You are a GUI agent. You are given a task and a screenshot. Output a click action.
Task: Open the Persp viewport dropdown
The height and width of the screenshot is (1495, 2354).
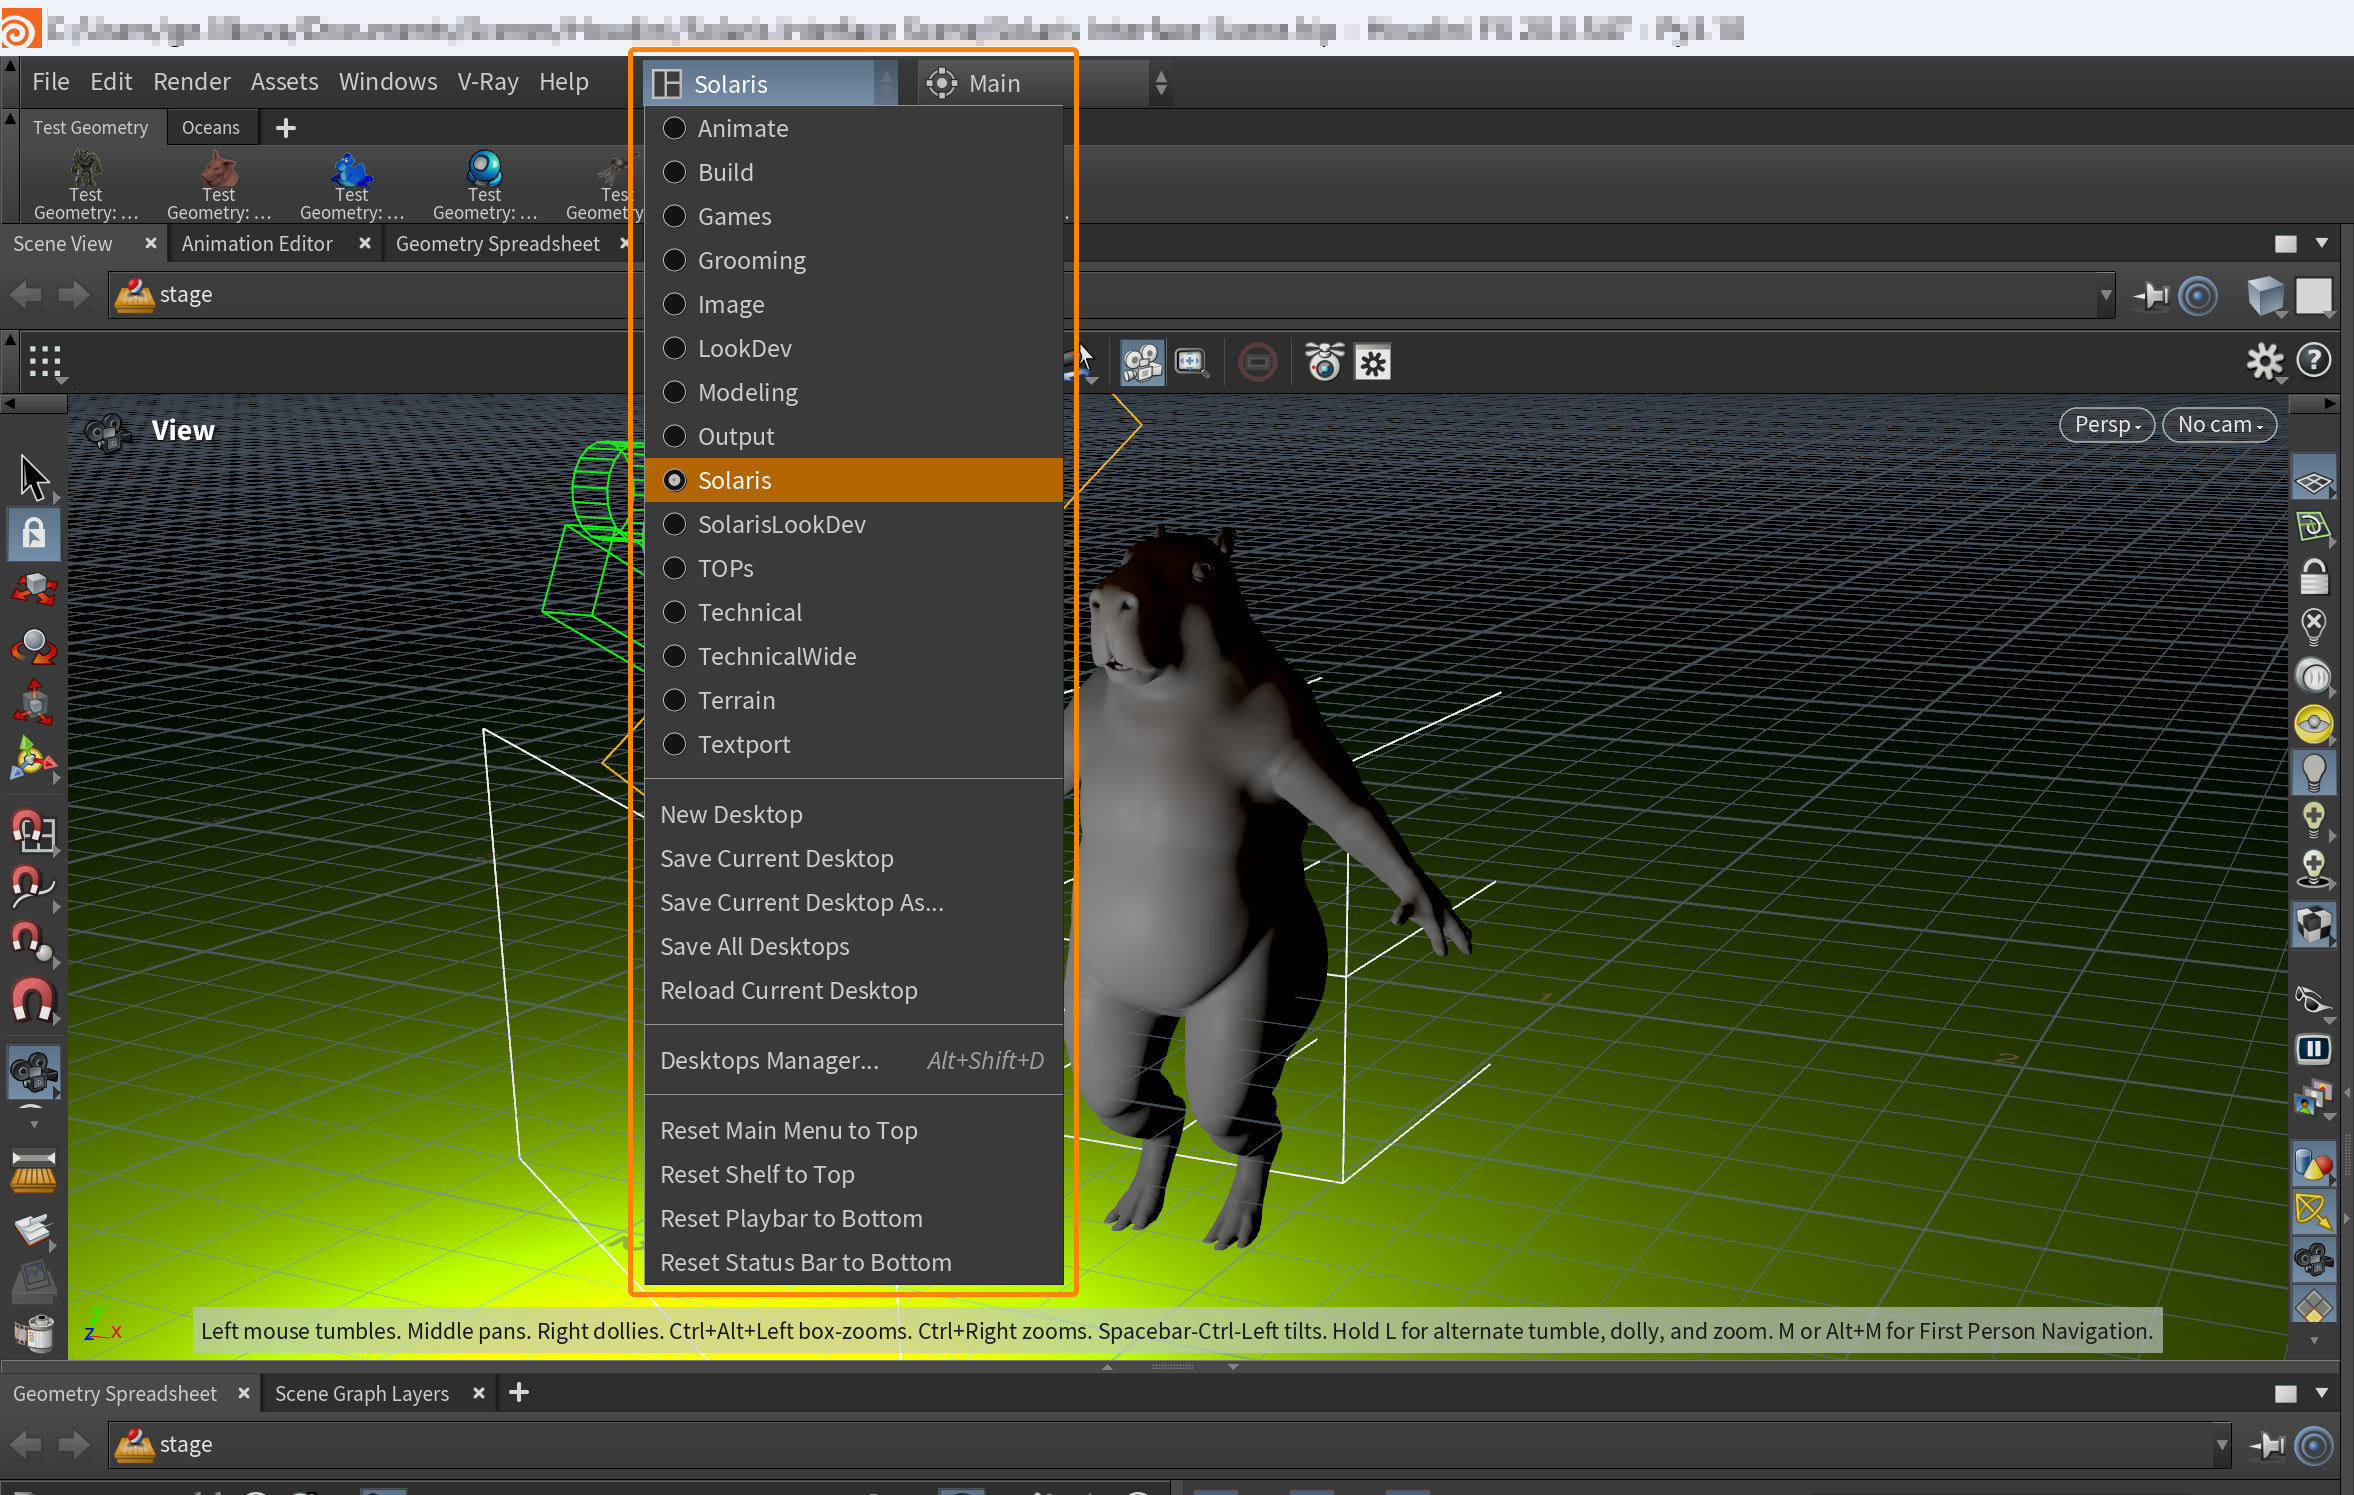2106,425
